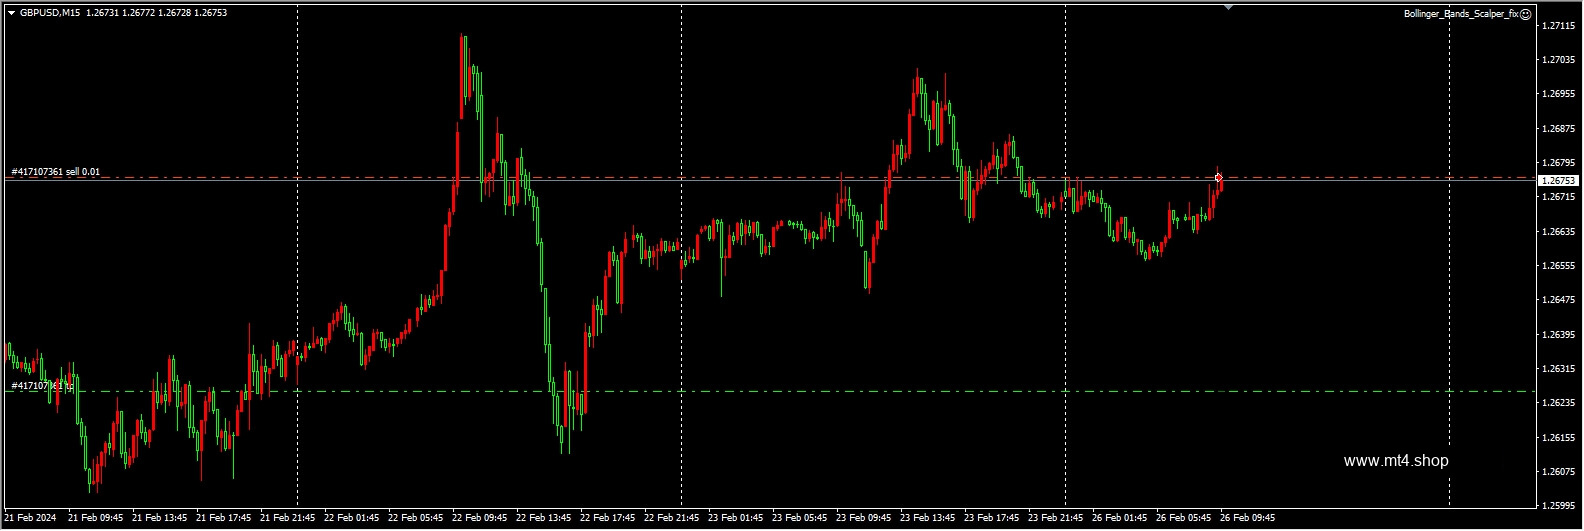Click the '21 Feb 17:45' time axis label
The height and width of the screenshot is (531, 1584).
[x=223, y=518]
